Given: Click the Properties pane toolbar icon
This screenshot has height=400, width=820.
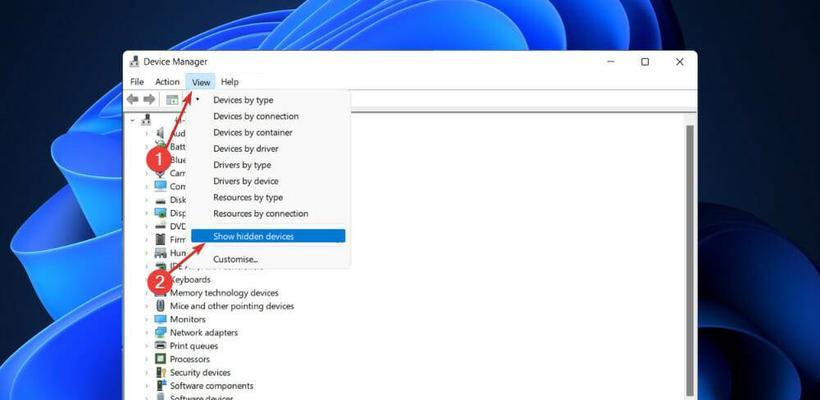Looking at the screenshot, I should 172,100.
